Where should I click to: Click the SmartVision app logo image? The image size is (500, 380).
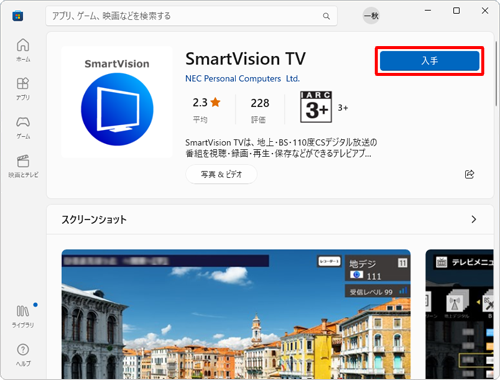[x=117, y=102]
